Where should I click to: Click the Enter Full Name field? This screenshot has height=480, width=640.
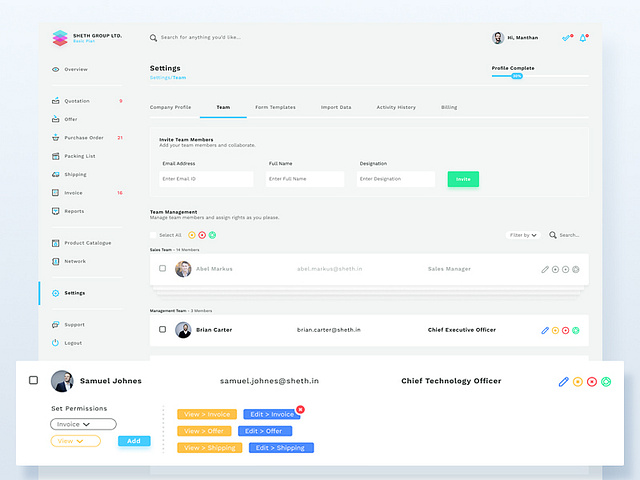point(305,179)
